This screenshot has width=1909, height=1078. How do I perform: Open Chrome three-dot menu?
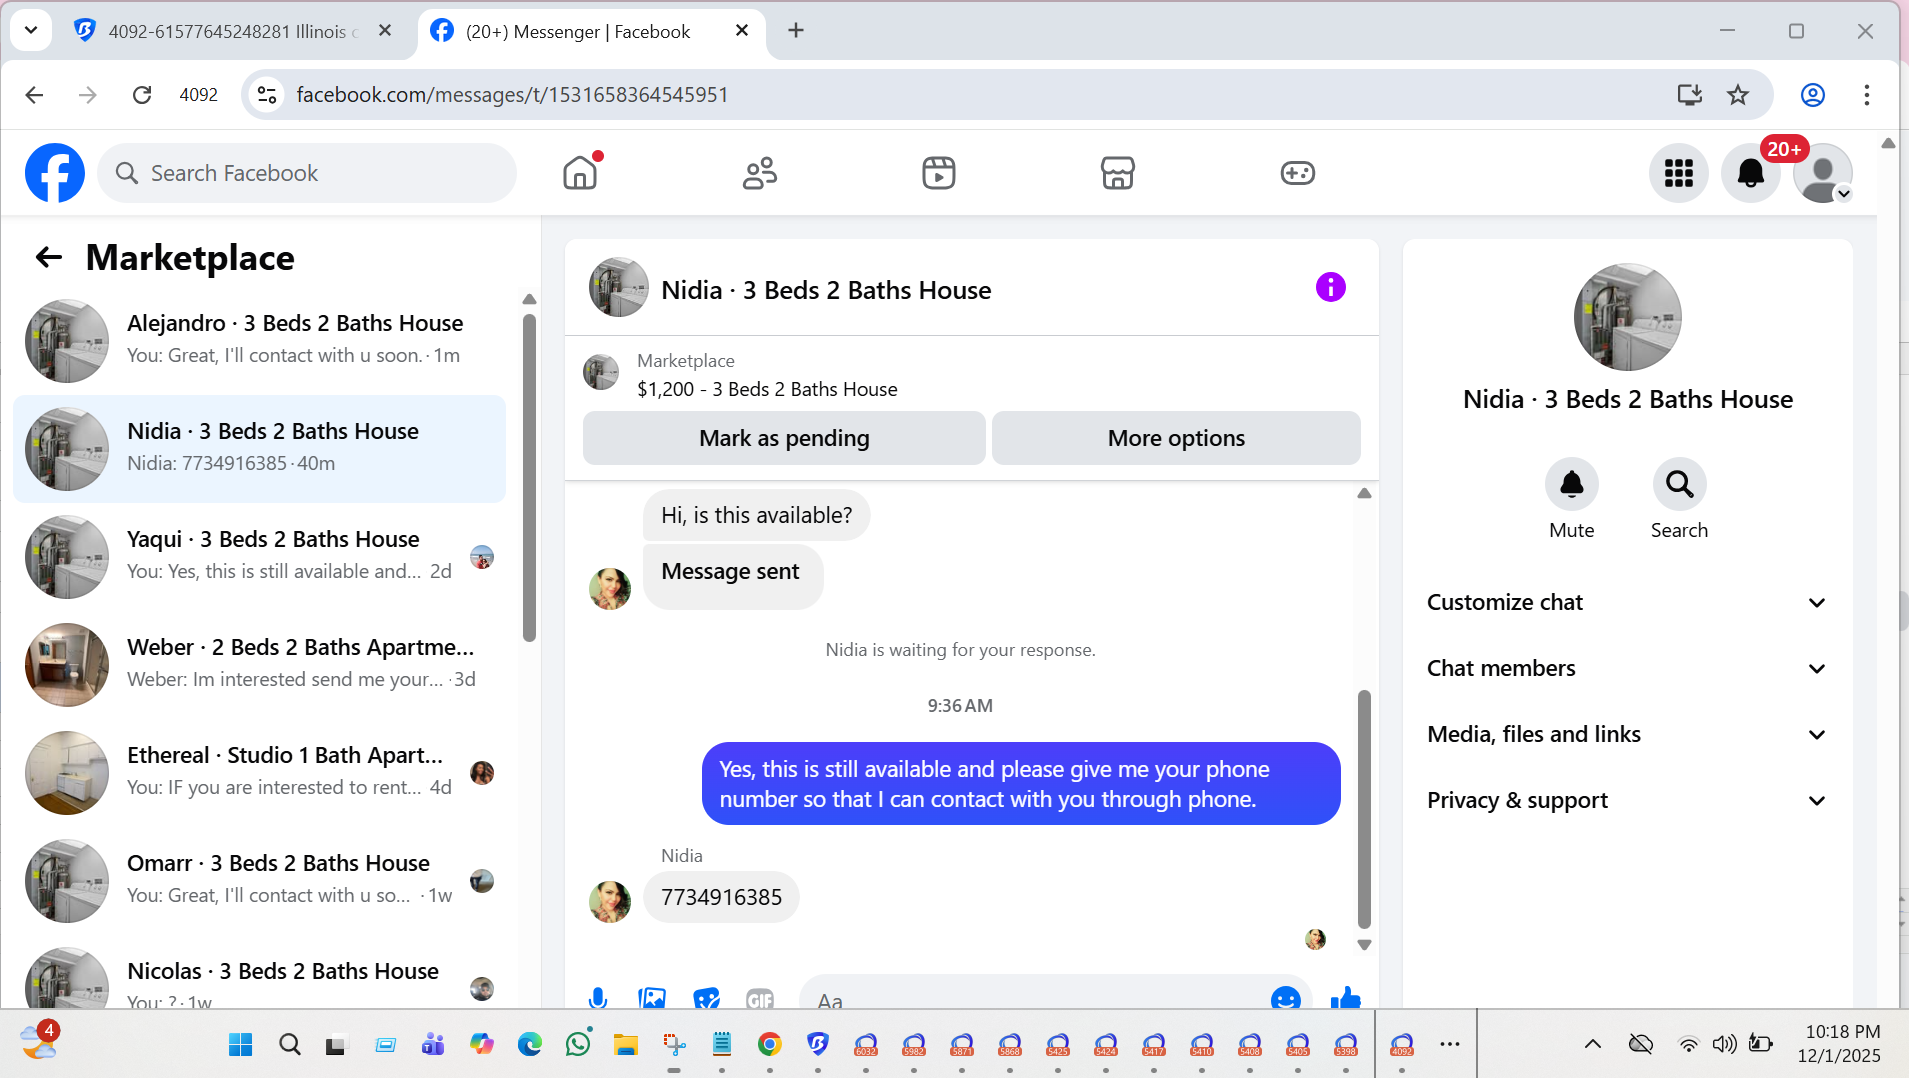click(1867, 95)
